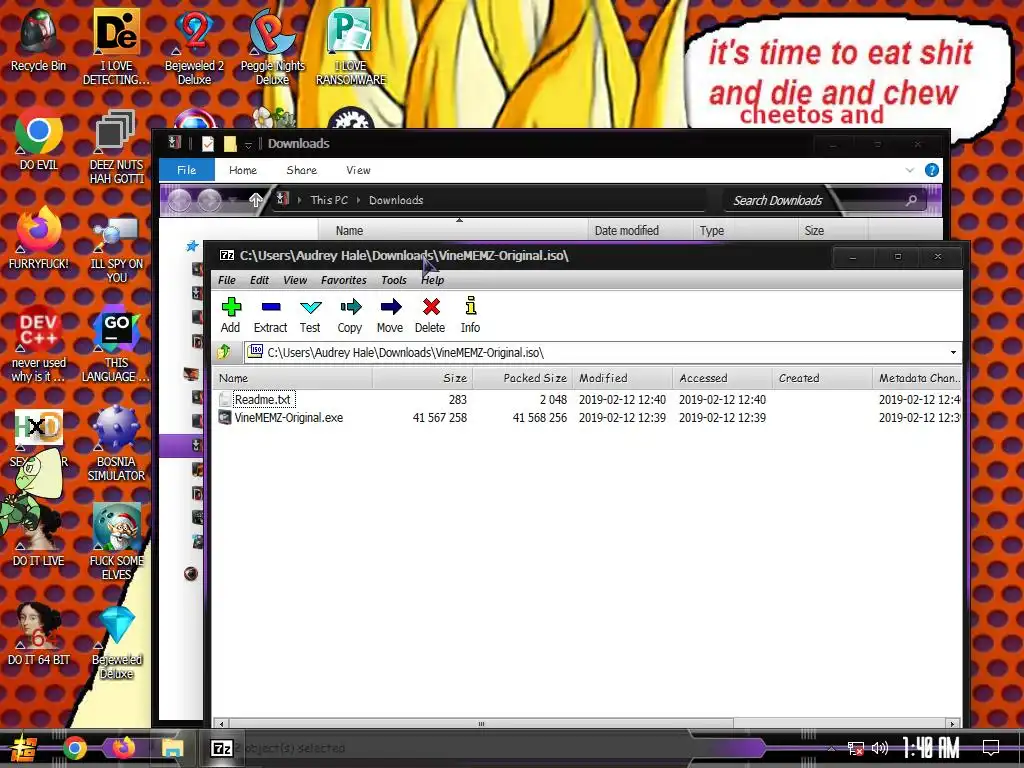This screenshot has height=768, width=1024.
Task: Launch Chrome from the taskbar
Action: point(75,748)
